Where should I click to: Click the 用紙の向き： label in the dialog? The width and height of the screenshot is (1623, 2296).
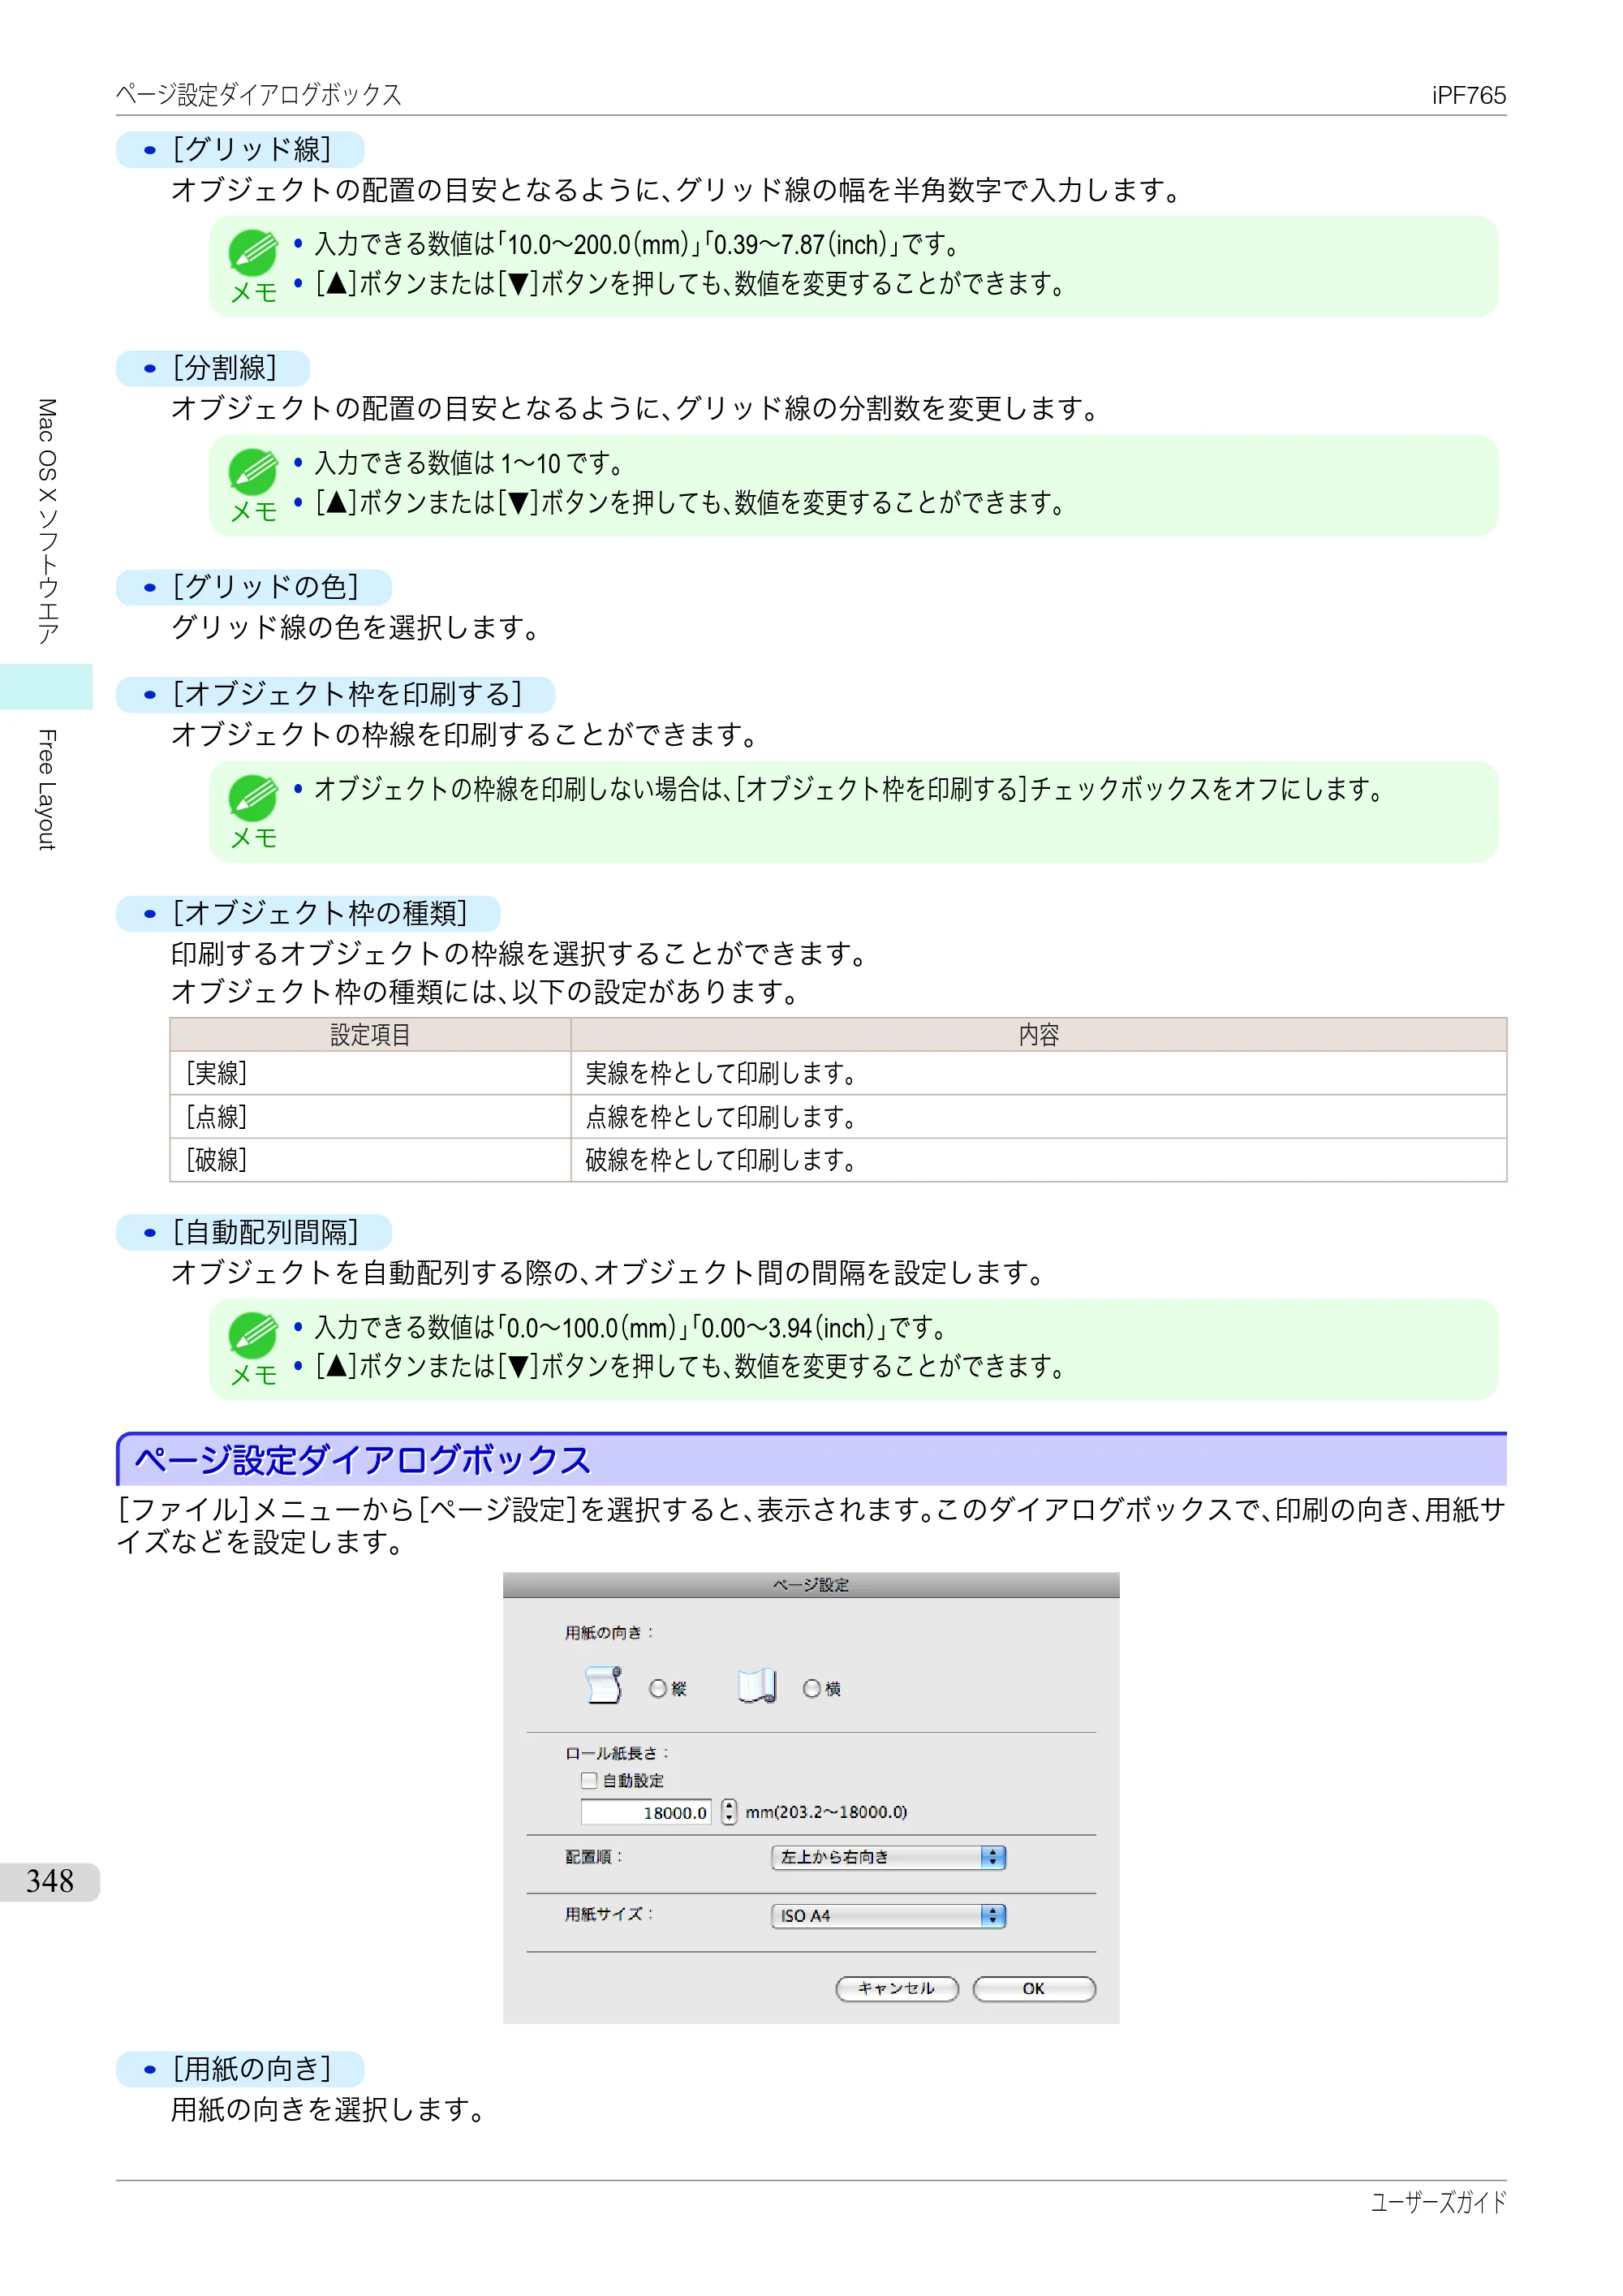coord(609,1633)
